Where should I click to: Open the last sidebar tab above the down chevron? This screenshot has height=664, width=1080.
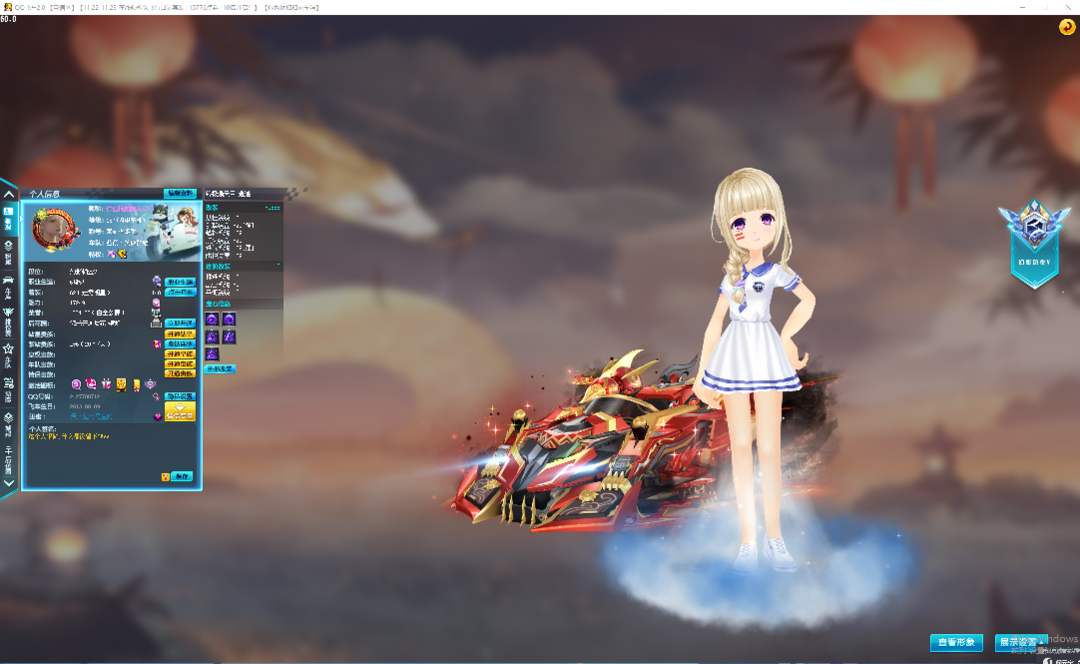8,460
